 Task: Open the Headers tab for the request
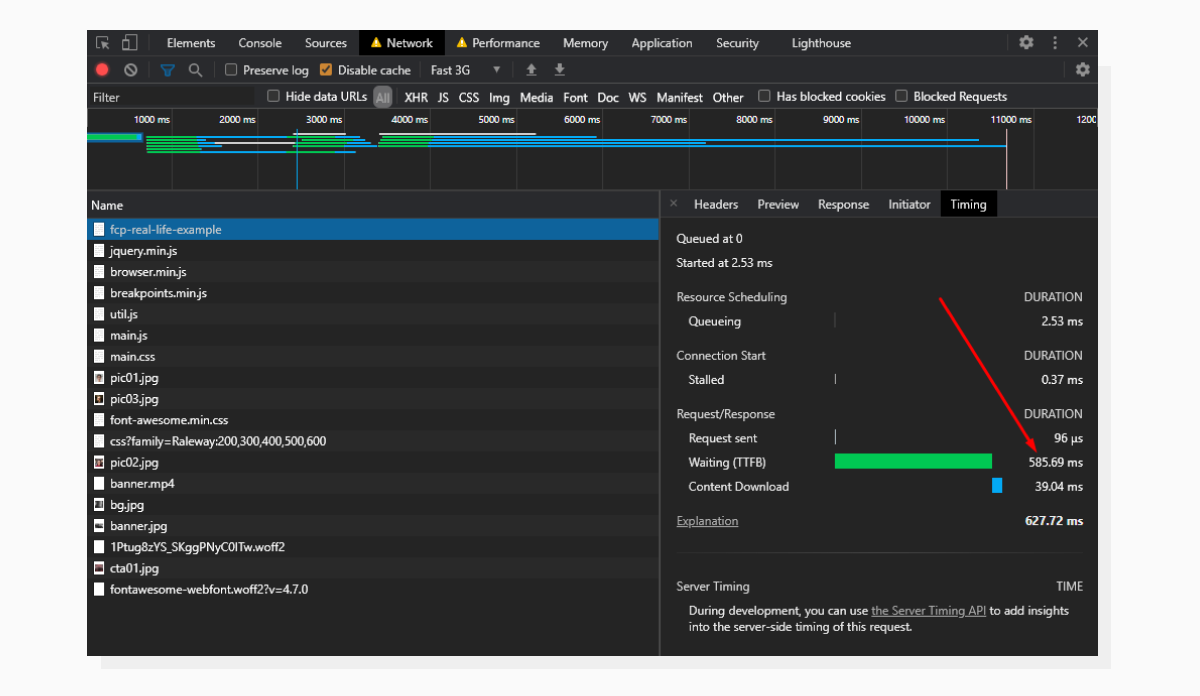(716, 204)
